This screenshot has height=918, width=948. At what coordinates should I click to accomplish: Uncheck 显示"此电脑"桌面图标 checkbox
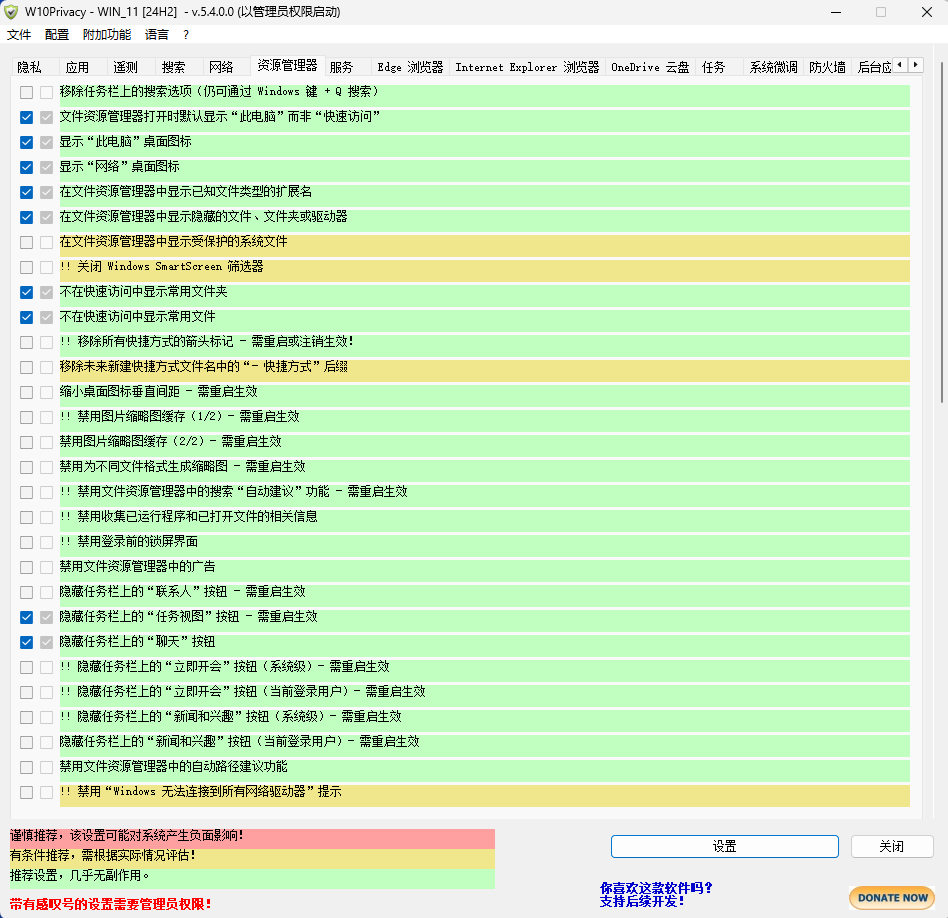click(26, 142)
